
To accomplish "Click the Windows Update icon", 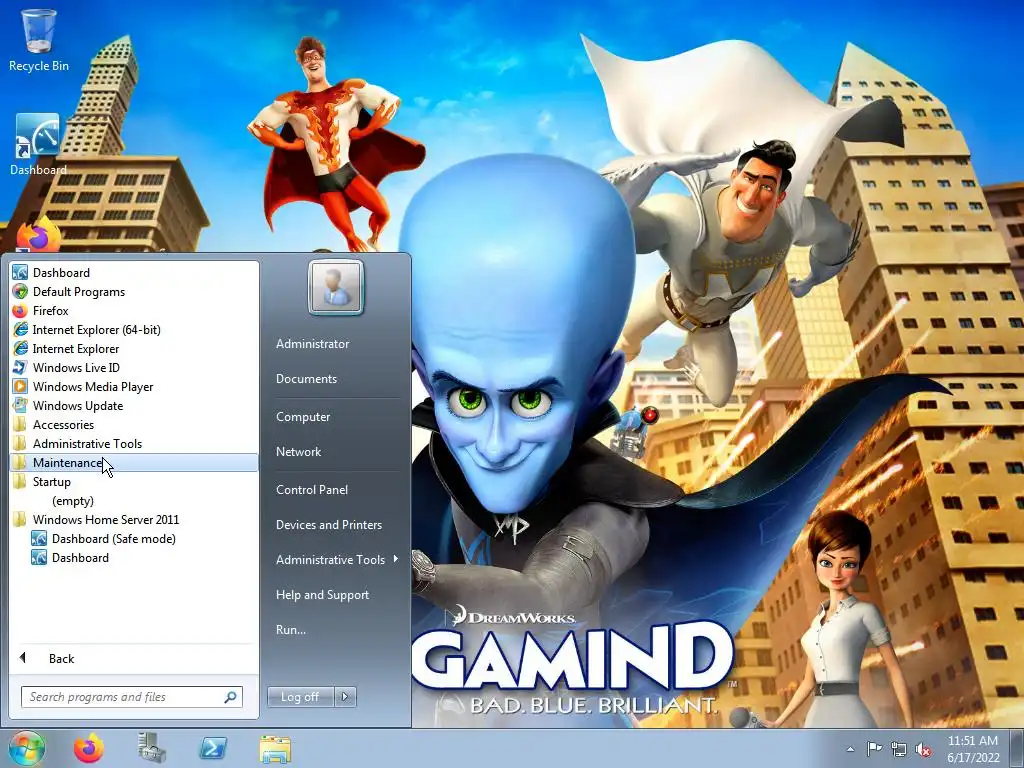I will [20, 405].
